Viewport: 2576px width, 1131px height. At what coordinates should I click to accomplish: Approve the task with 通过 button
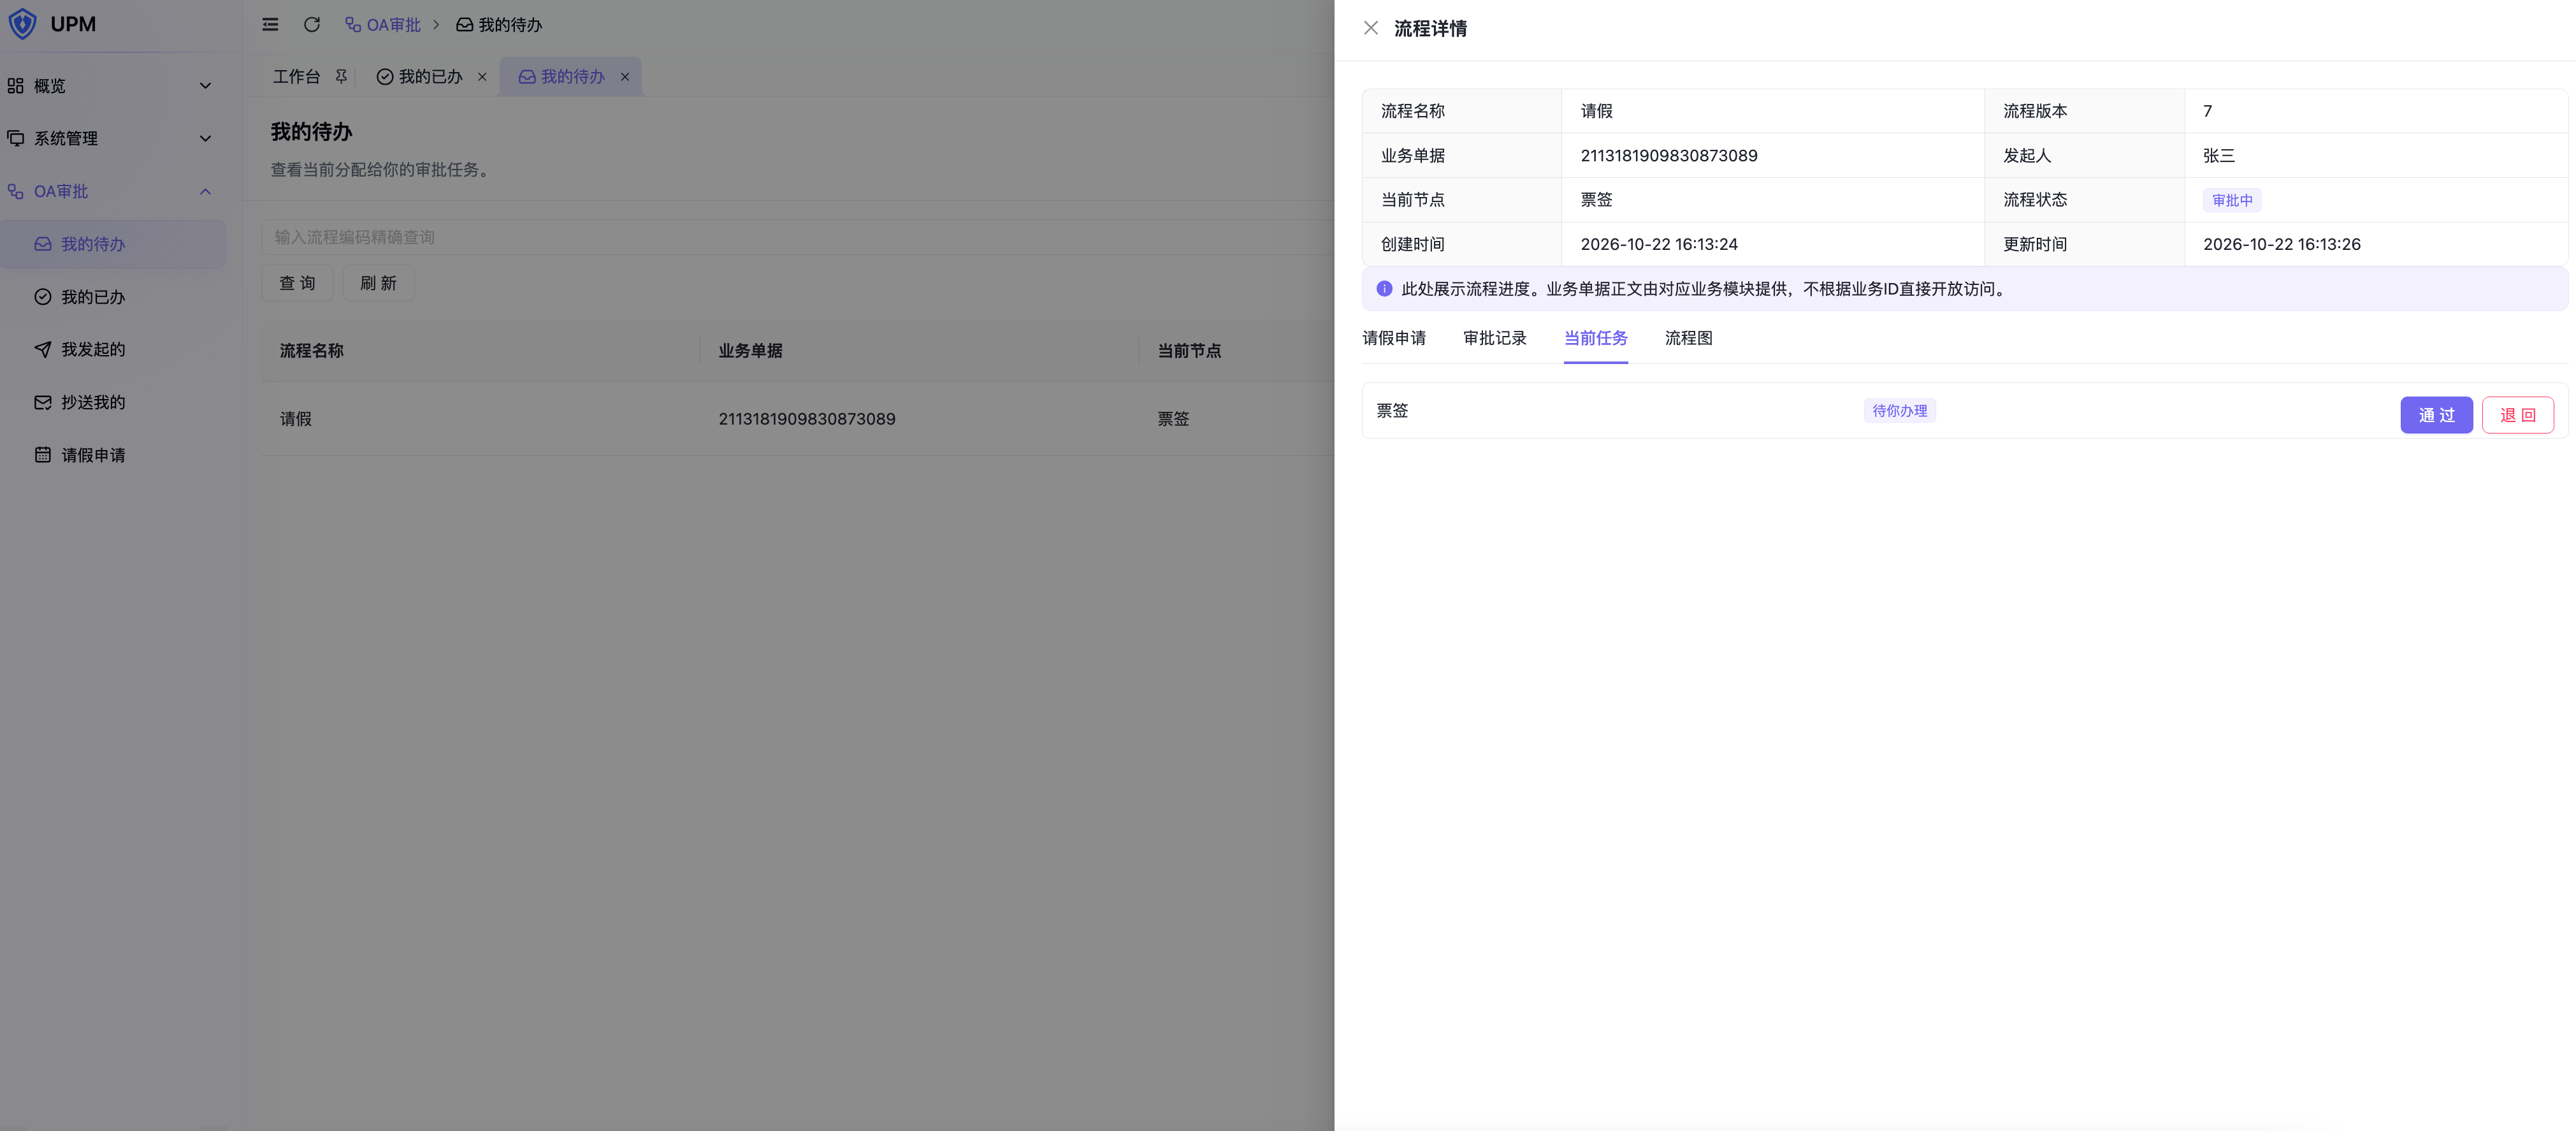tap(2436, 415)
